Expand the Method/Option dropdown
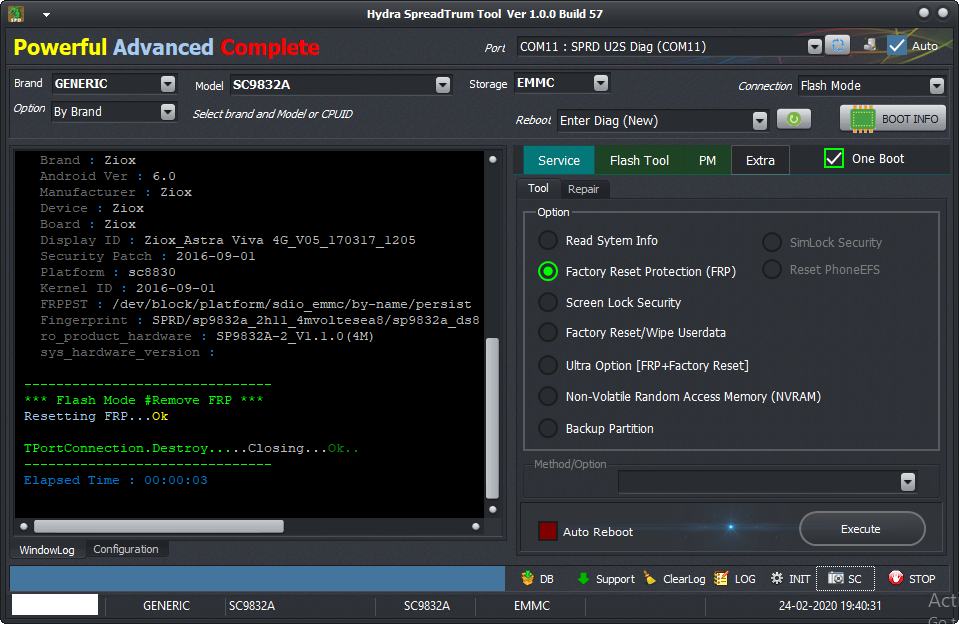Viewport: 959px width, 624px height. click(908, 482)
